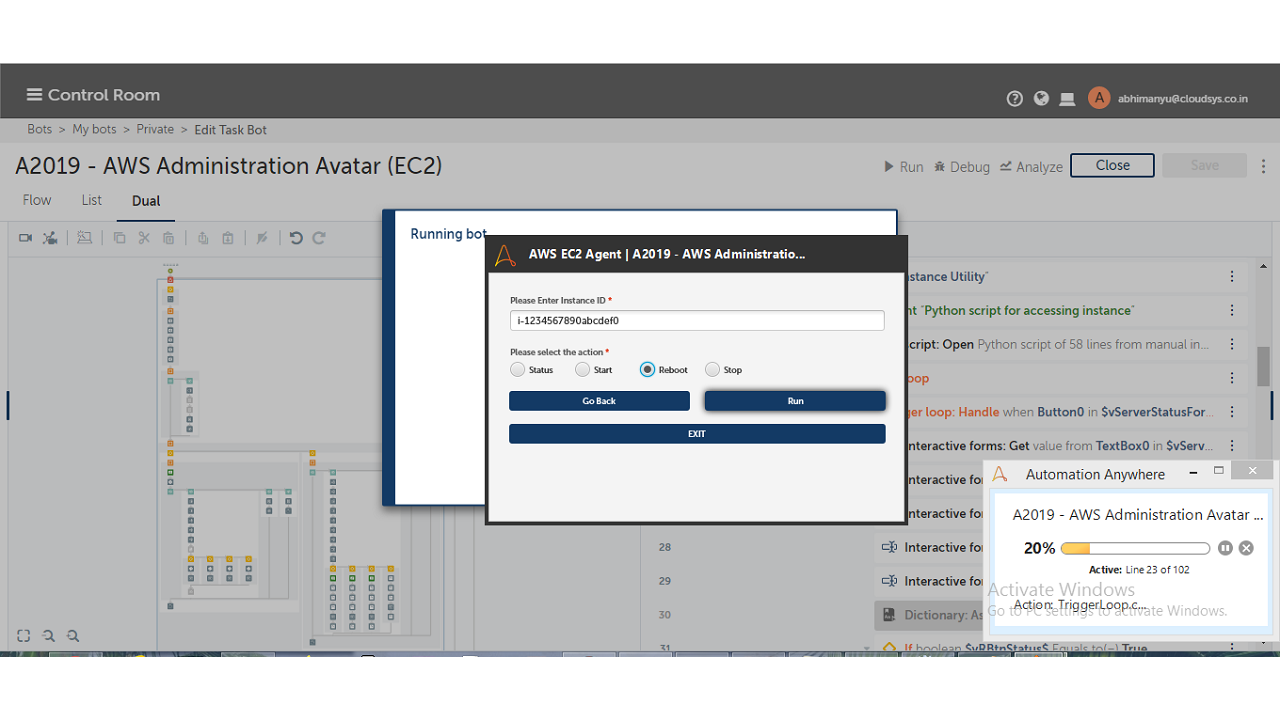Click the 'Edit Task Bot' breadcrumb text
Image resolution: width=1280 pixels, height=720 pixels.
[x=230, y=130]
